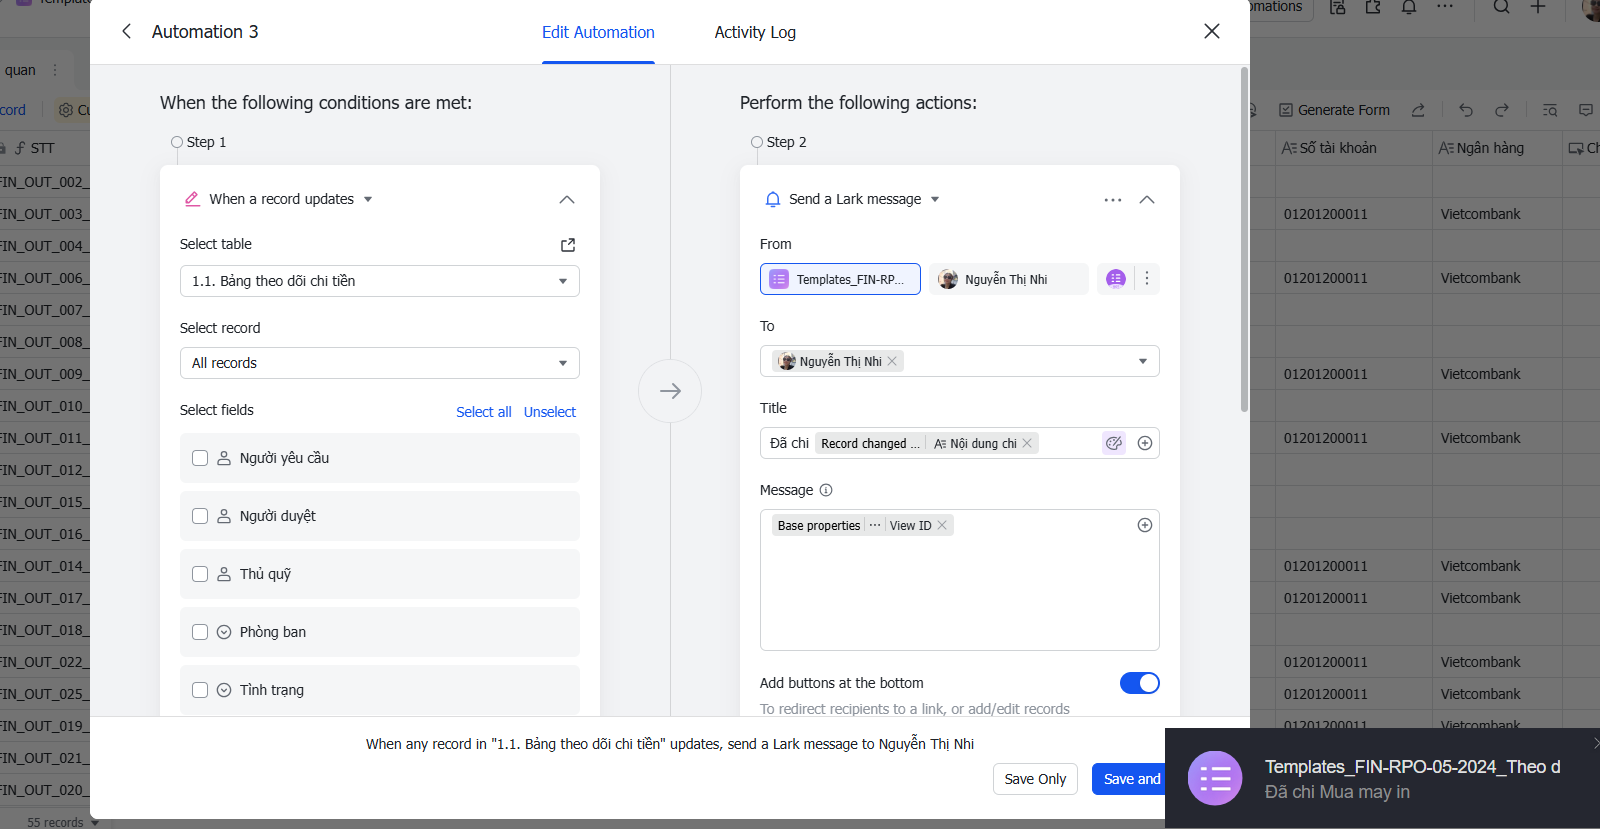Open the All records dropdown
Screen dimensions: 1600x829
click(x=380, y=363)
